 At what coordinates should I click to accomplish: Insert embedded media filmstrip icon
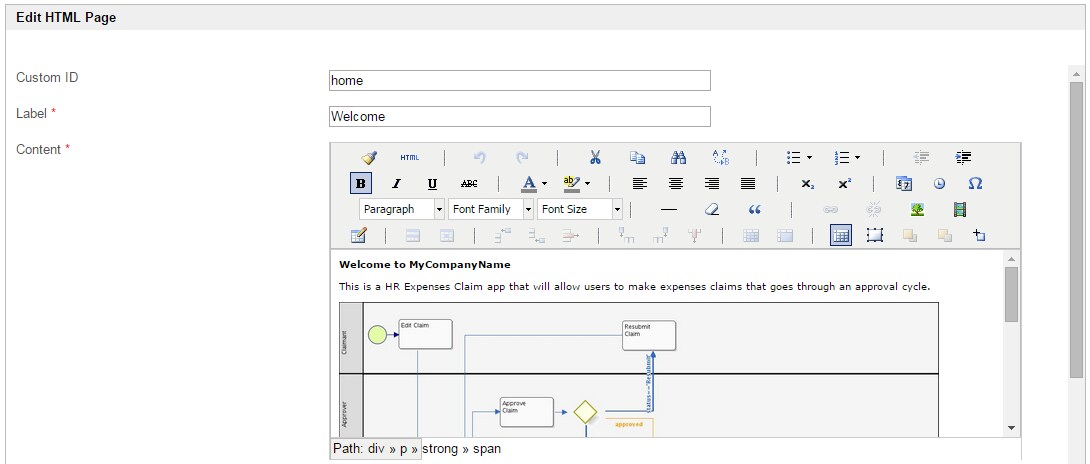[x=960, y=209]
